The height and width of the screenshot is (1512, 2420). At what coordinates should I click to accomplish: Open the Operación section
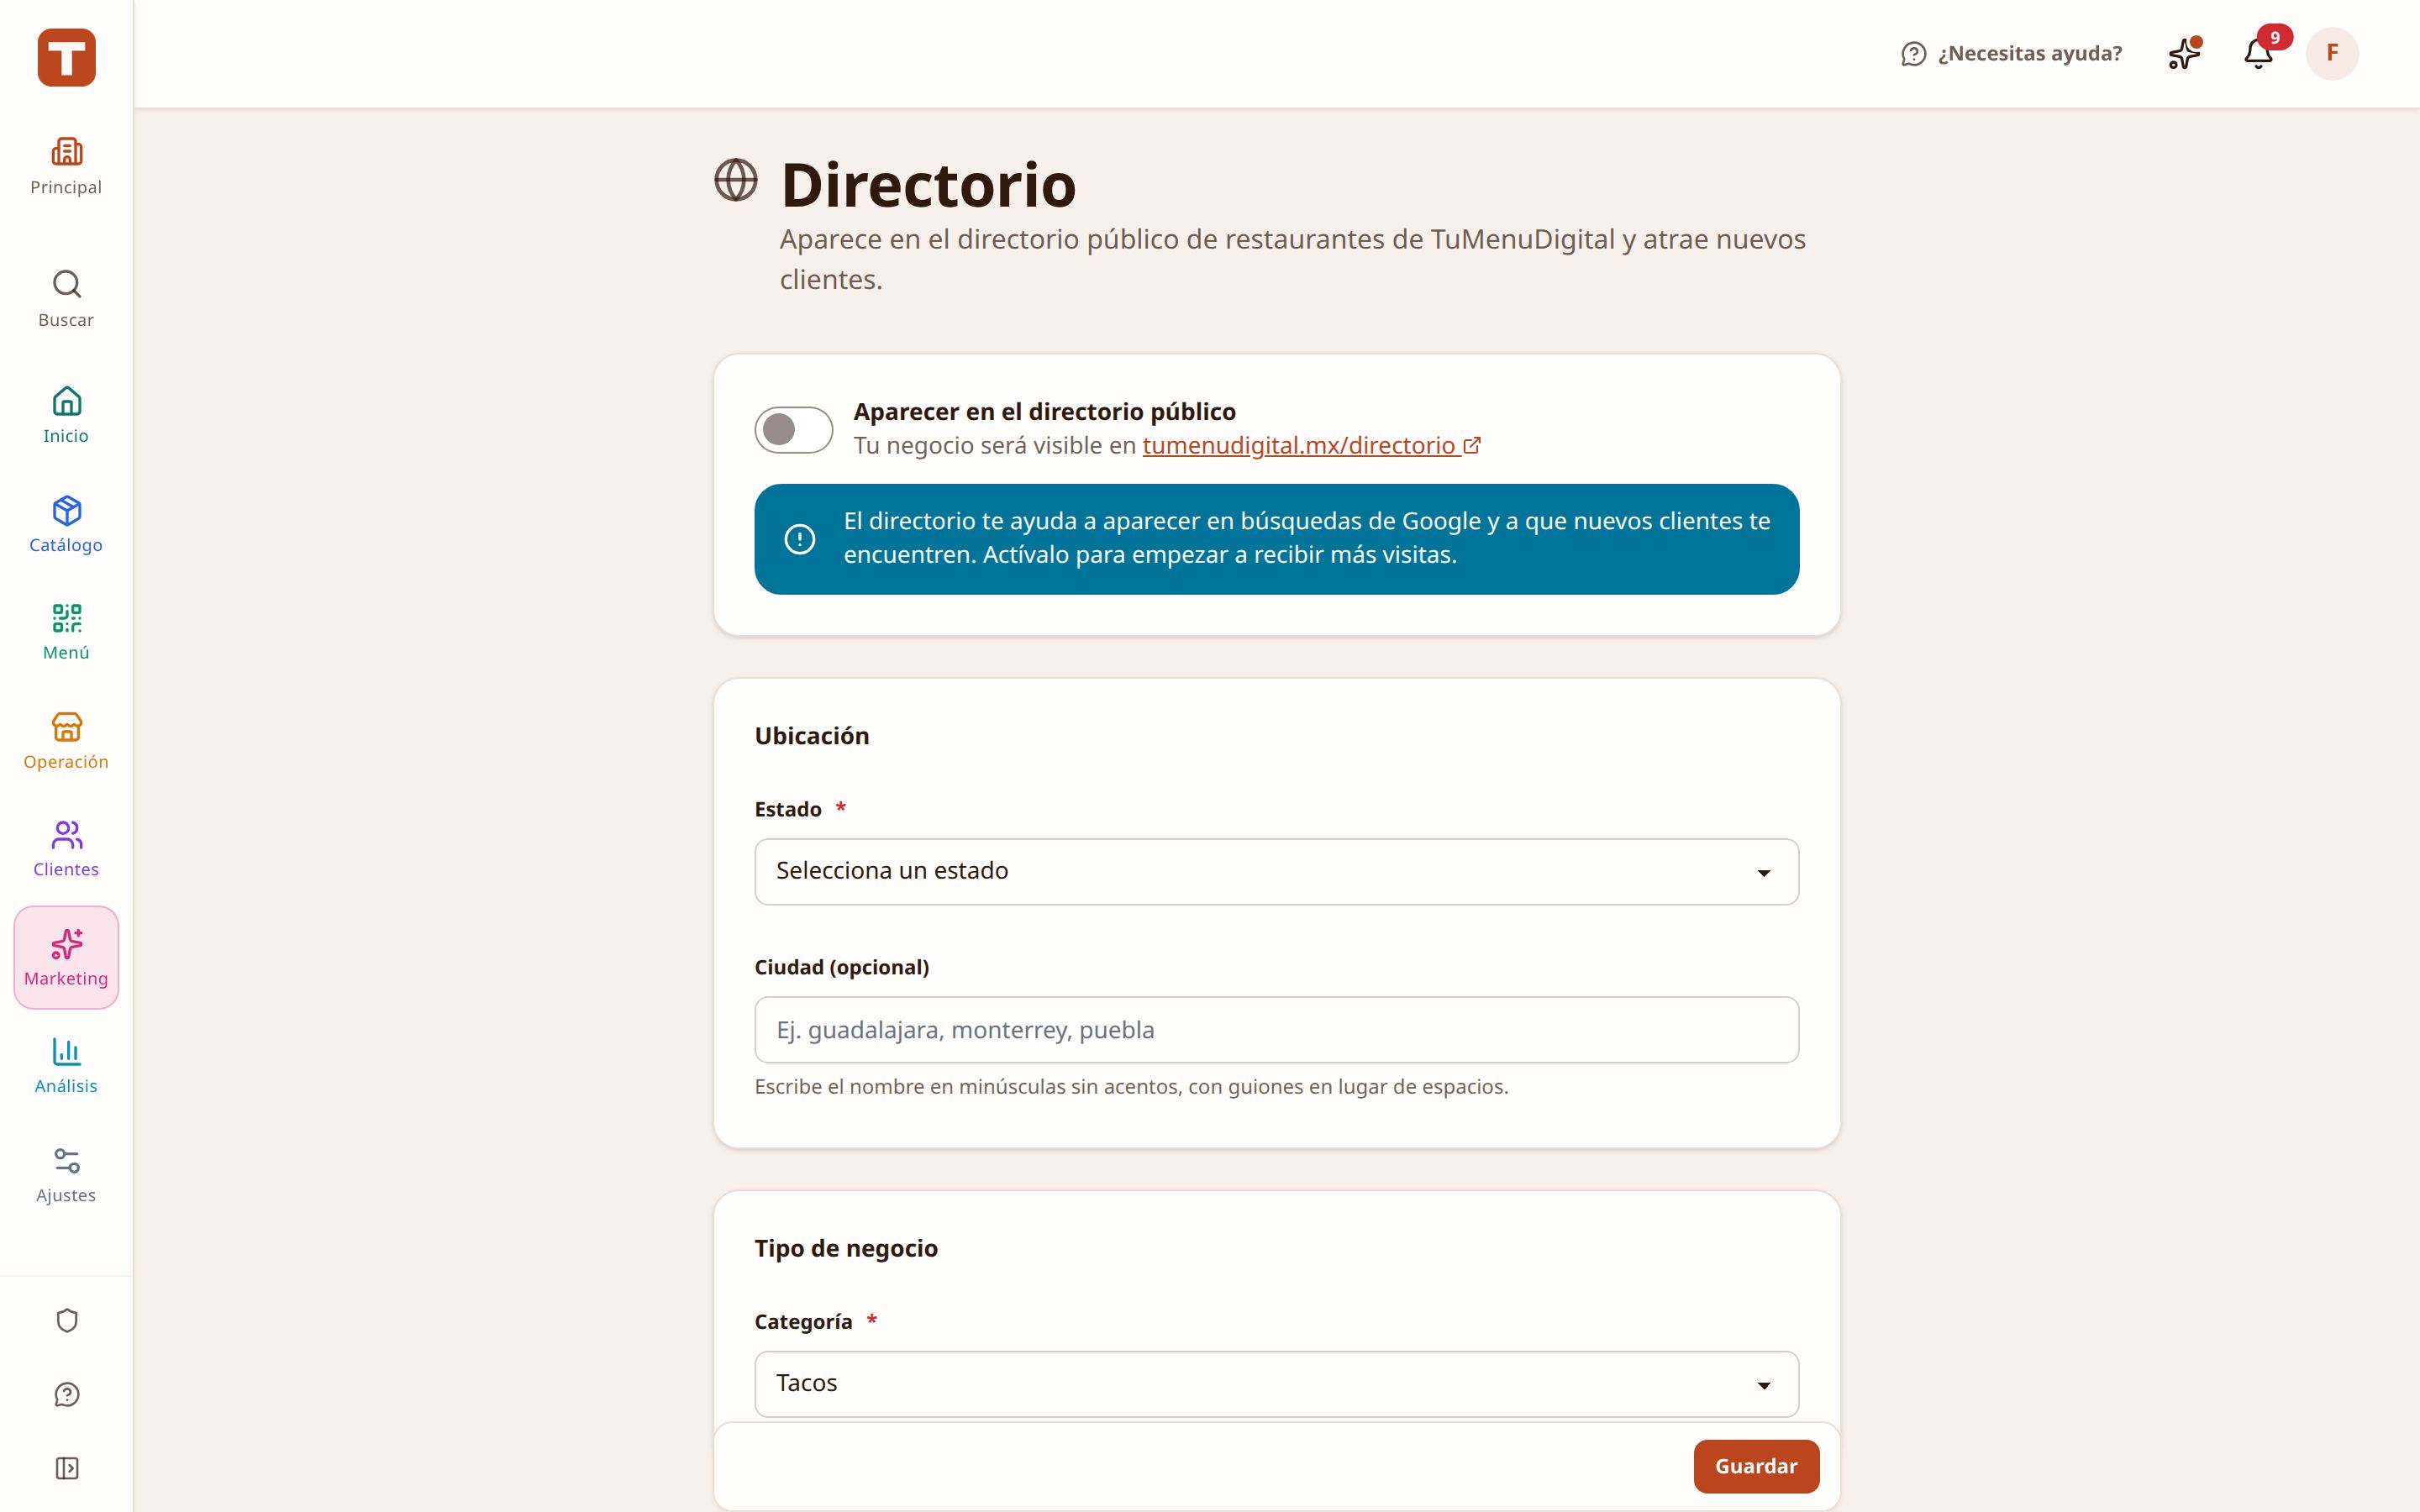coord(66,741)
